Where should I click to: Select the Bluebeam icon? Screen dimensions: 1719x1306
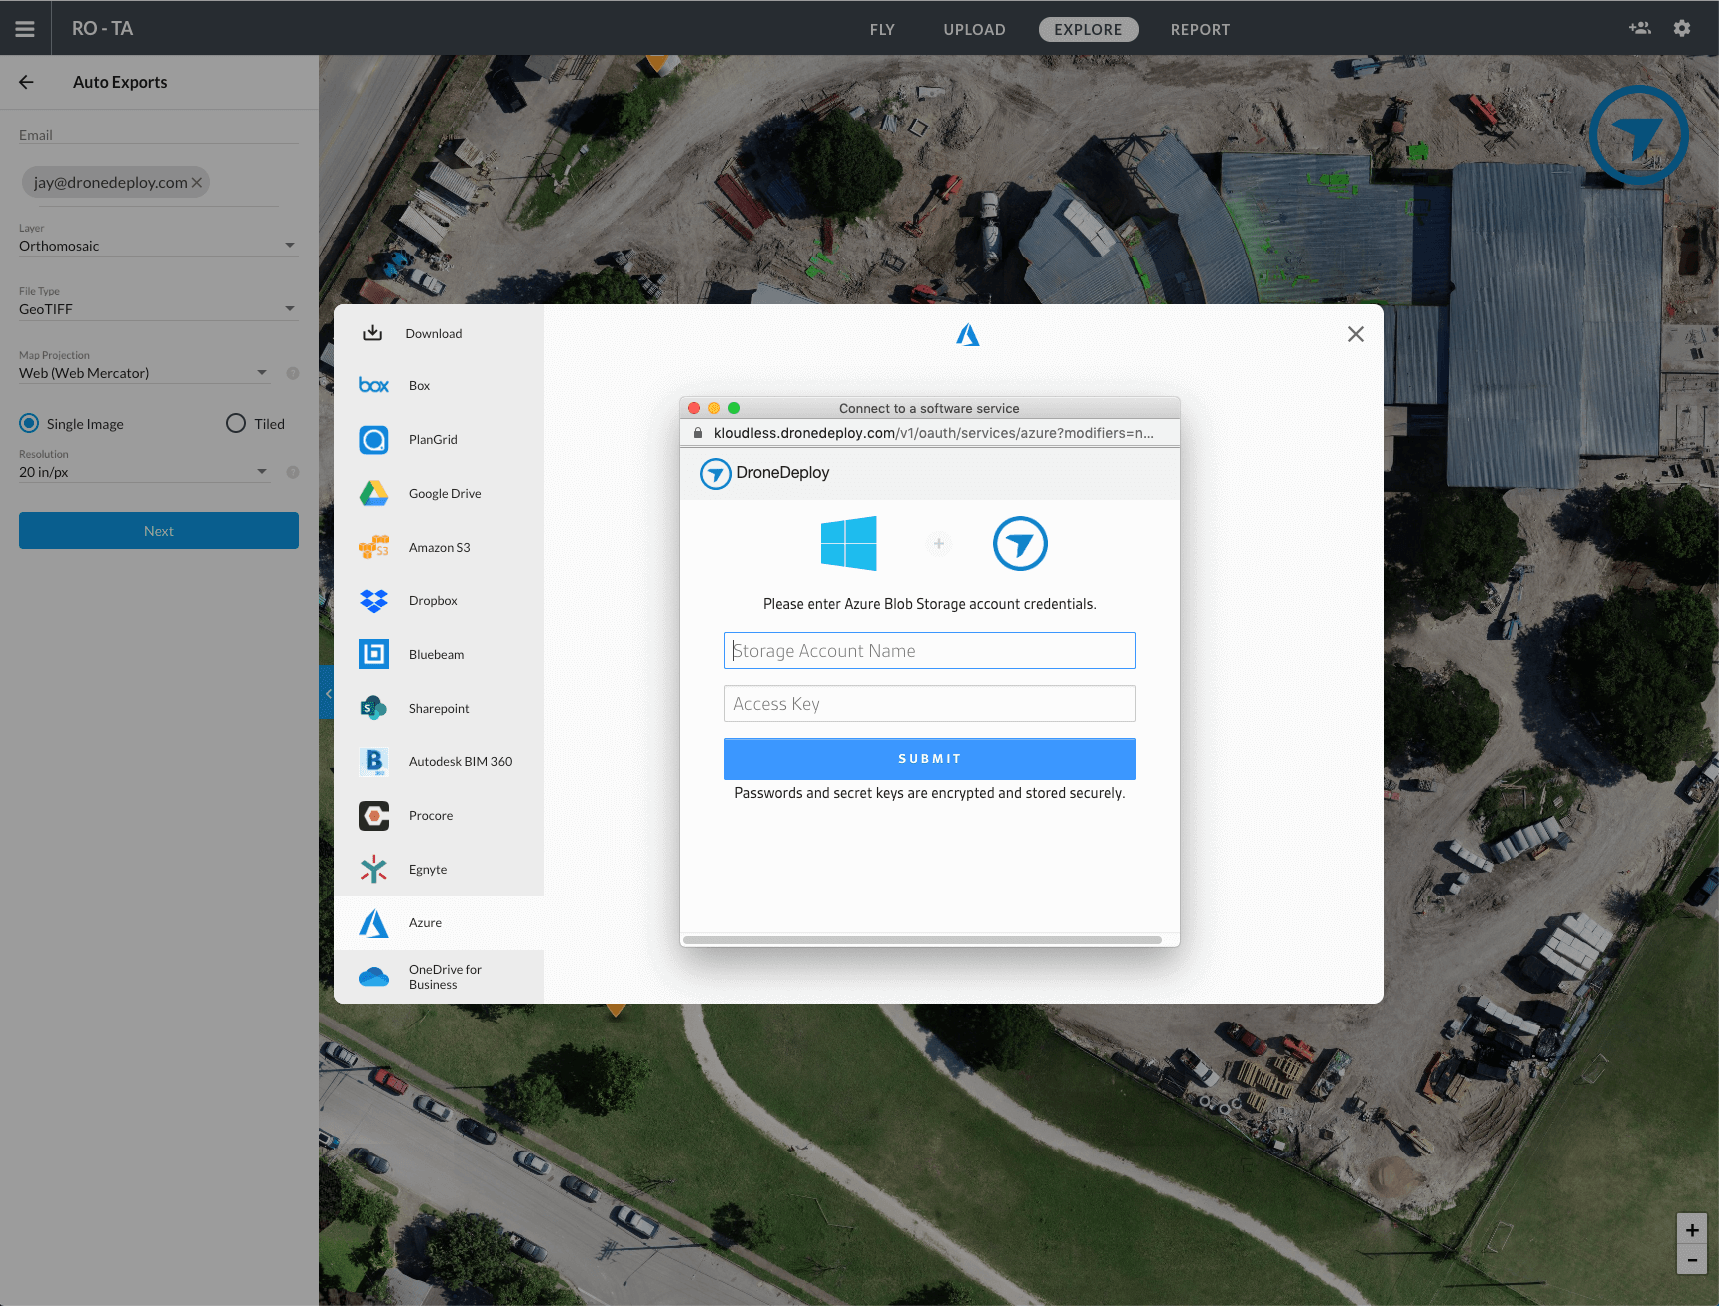374,654
